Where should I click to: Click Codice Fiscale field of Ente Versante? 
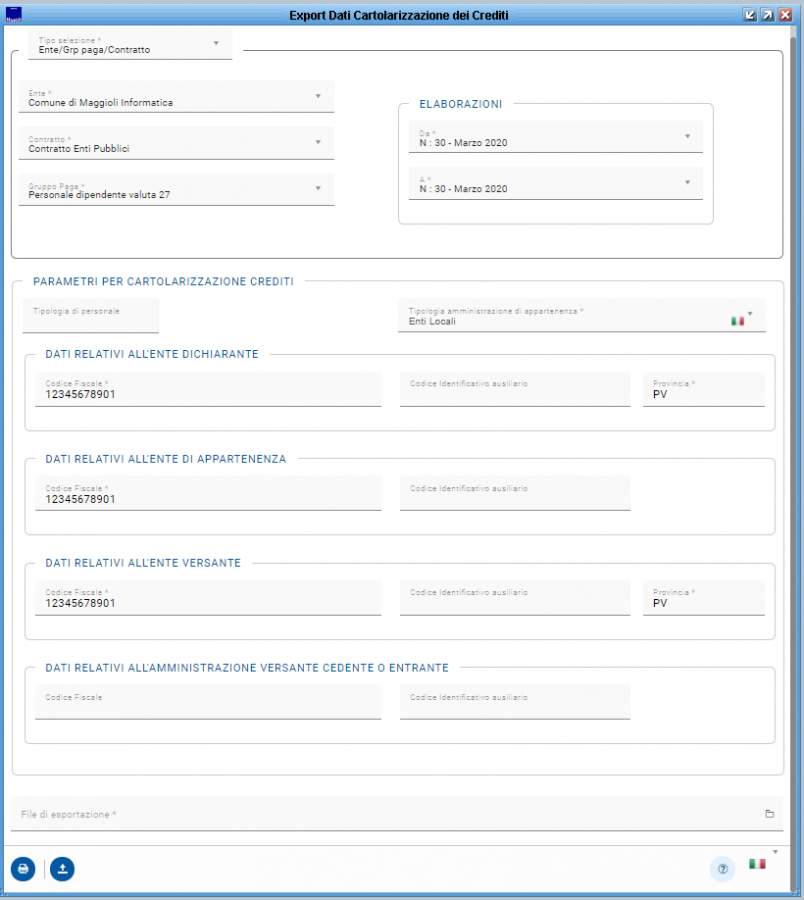coord(208,598)
